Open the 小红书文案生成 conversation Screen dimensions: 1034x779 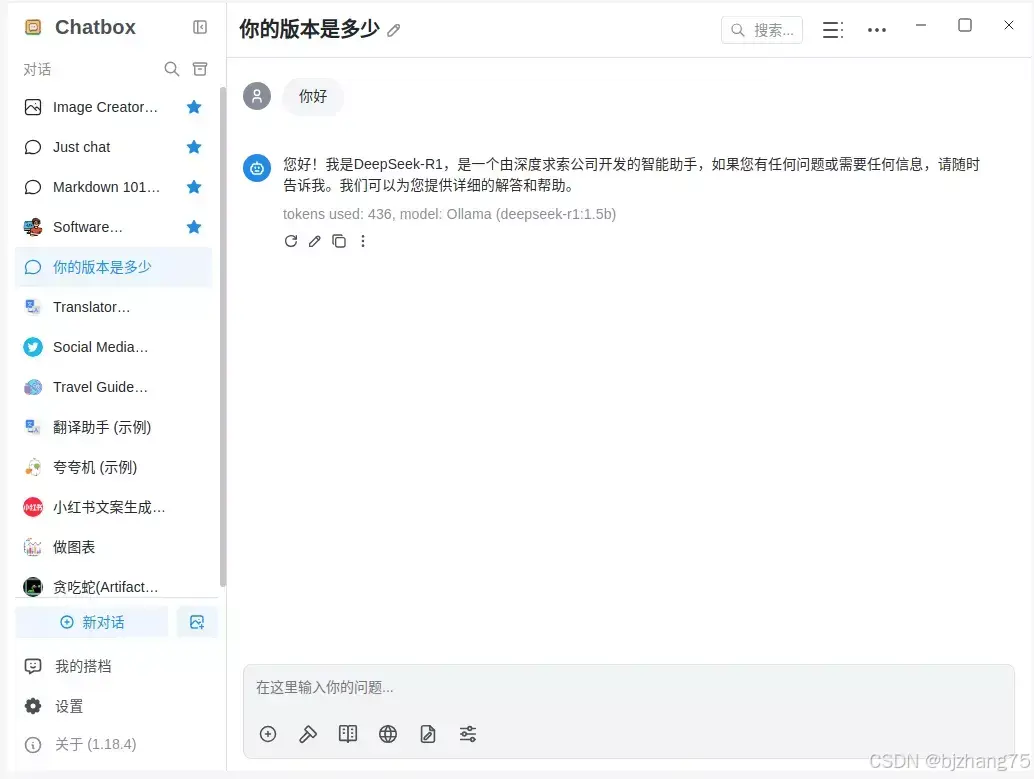[x=113, y=507]
